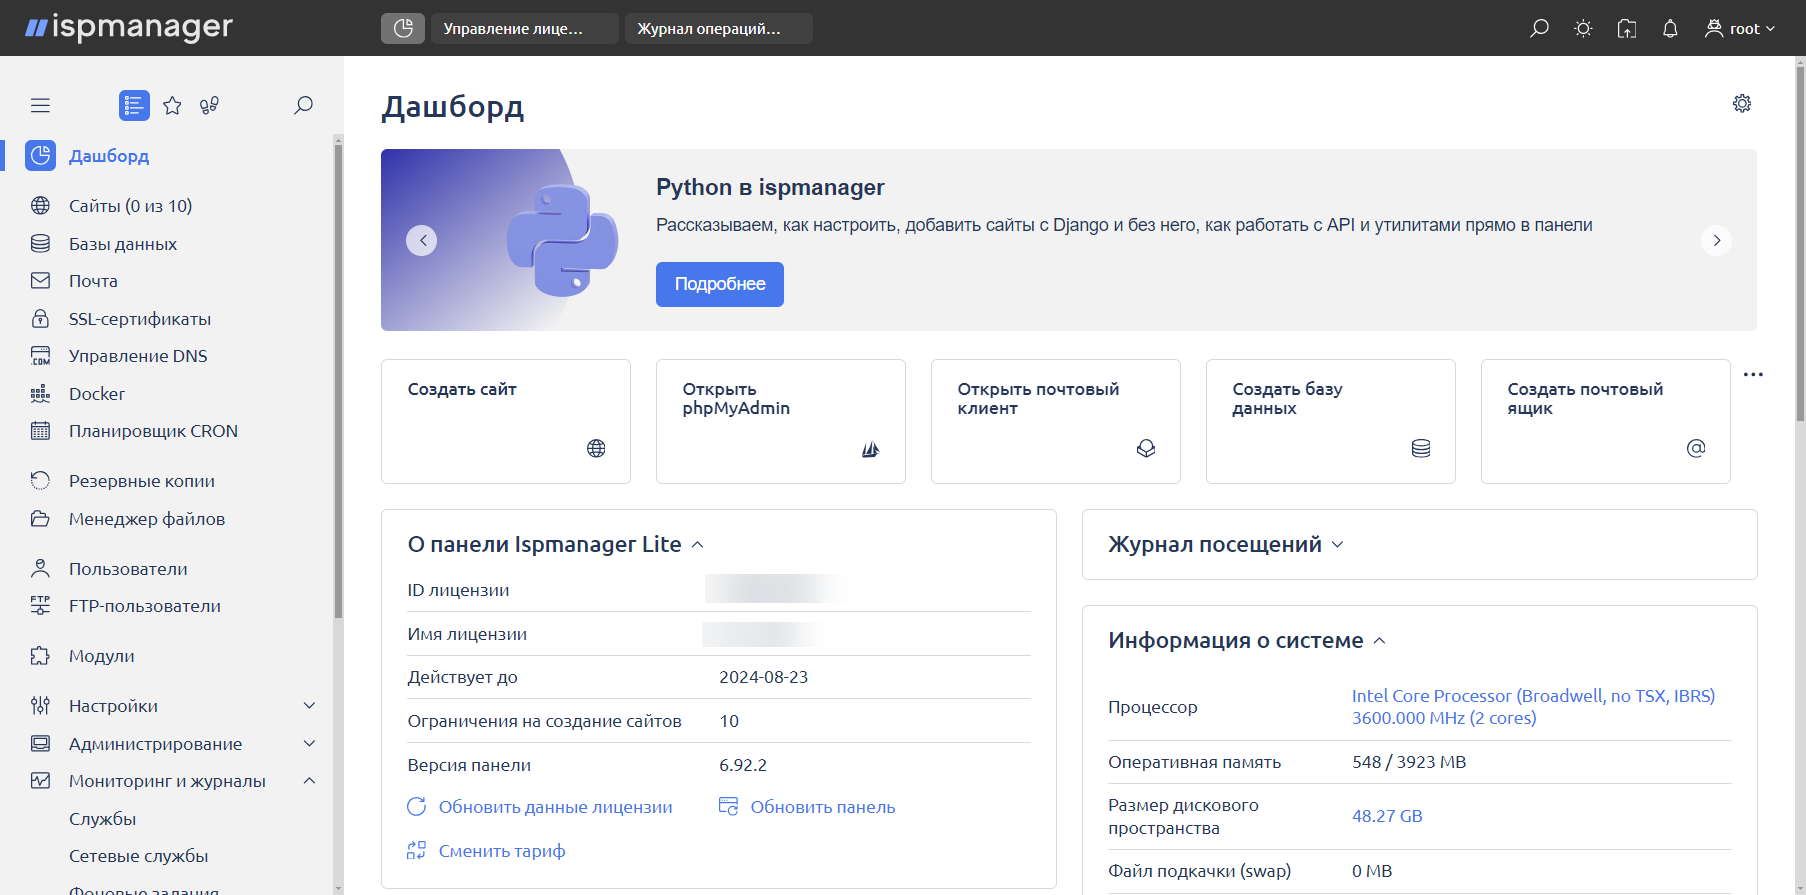Click Сменить тариф link
Image resolution: width=1806 pixels, height=895 pixels.
pyautogui.click(x=486, y=851)
